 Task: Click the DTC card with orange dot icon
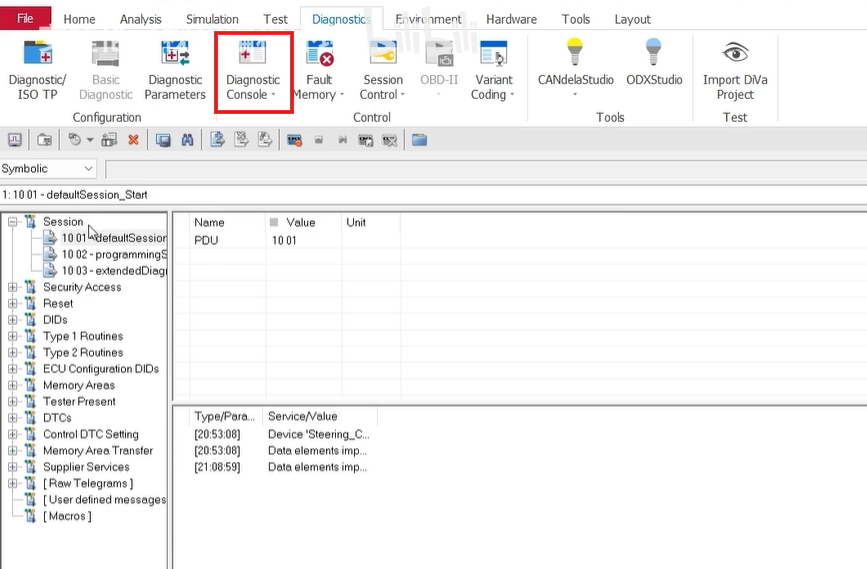click(x=294, y=140)
